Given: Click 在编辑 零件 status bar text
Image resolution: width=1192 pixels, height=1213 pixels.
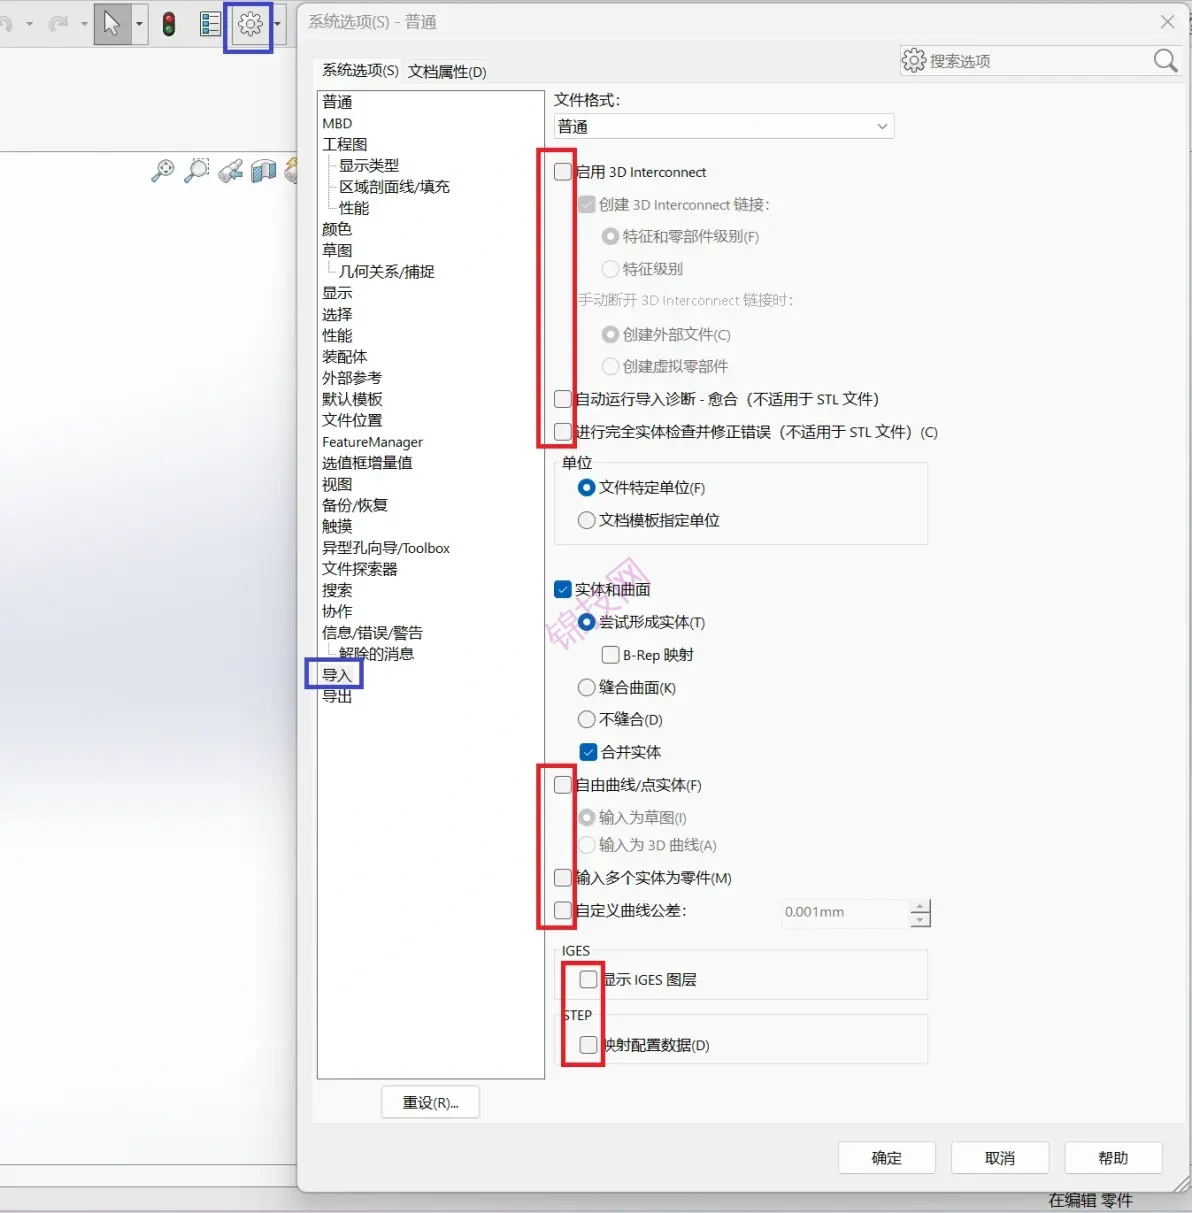Looking at the screenshot, I should pos(1090,1200).
